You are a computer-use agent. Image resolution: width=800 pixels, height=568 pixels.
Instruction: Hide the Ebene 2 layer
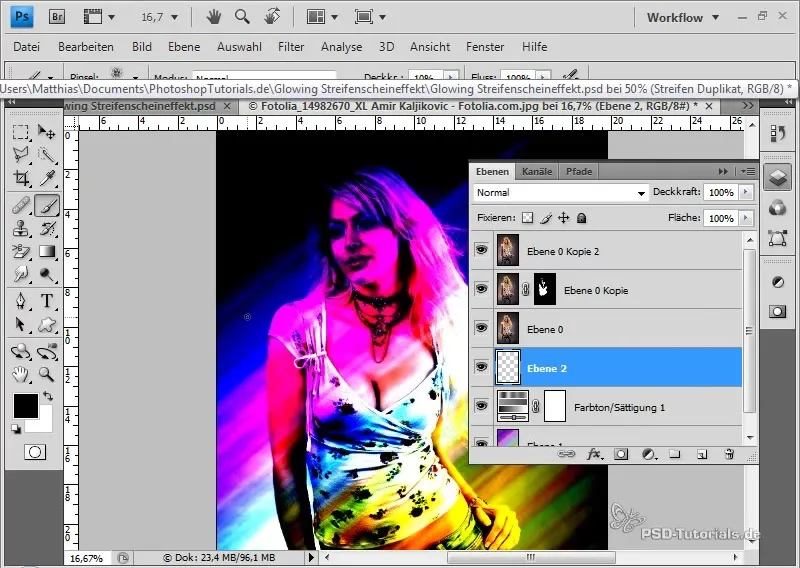click(481, 367)
